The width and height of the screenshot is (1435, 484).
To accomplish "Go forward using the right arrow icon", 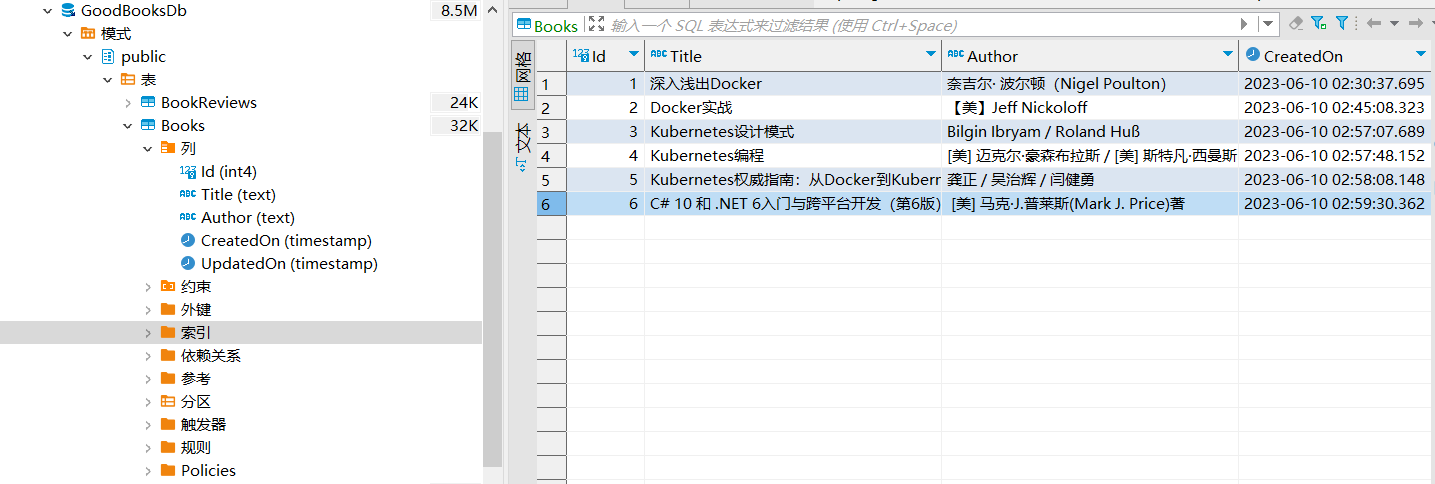I will 1414,24.
